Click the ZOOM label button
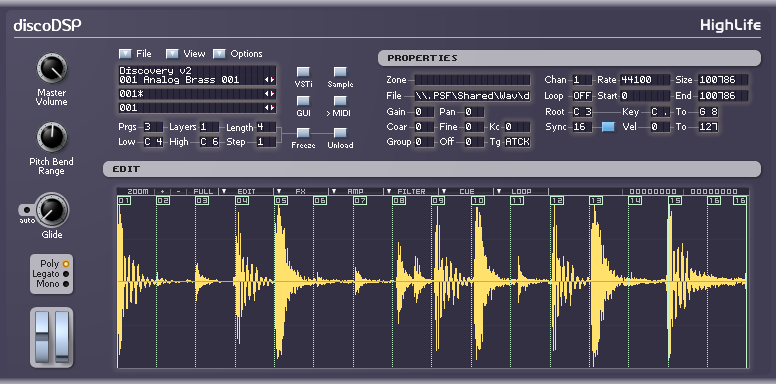This screenshot has width=776, height=384. point(137,191)
